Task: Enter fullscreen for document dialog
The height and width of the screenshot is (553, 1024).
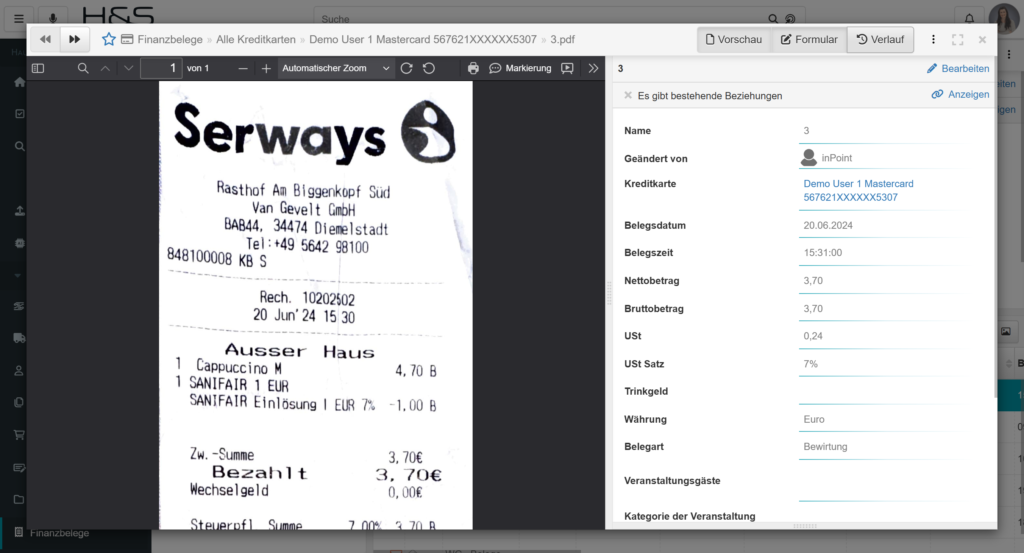Action: click(x=957, y=40)
